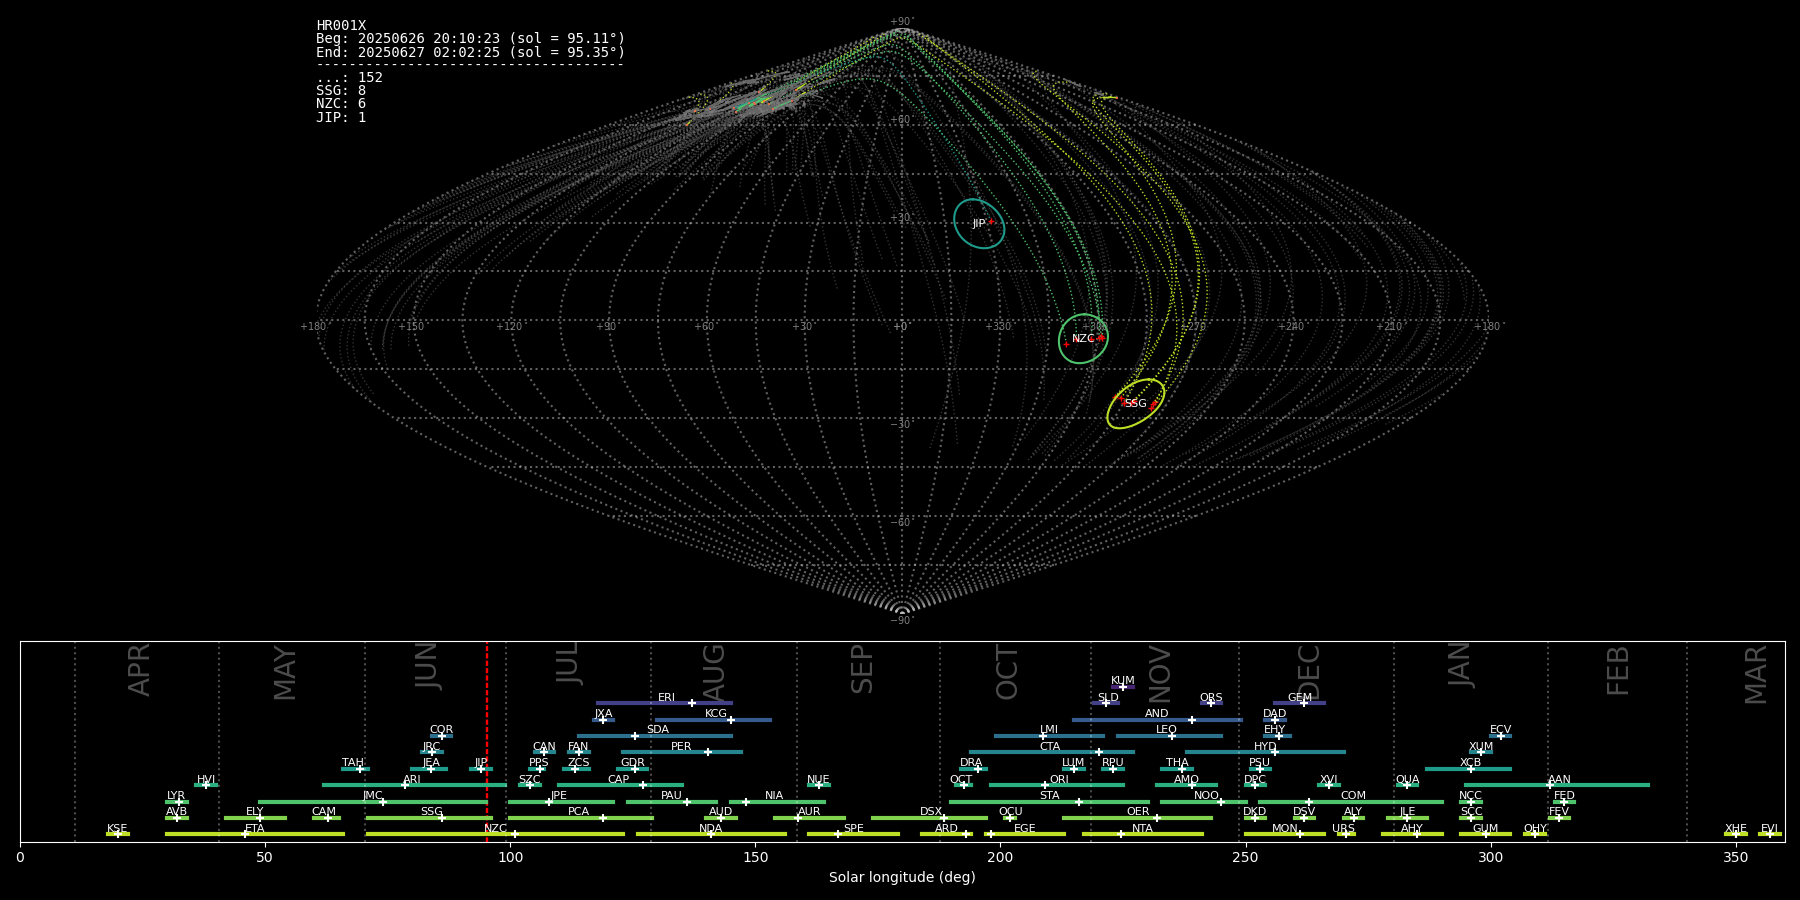Image resolution: width=1800 pixels, height=900 pixels.
Task: Select the Beg: 20250626 20:10:23 line
Action: (470, 39)
